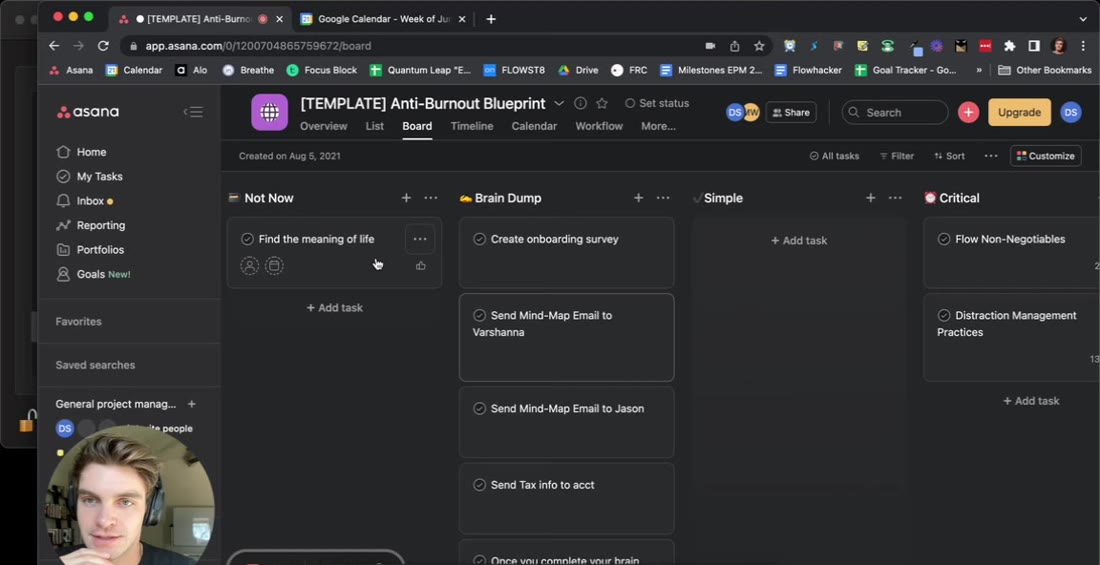
Task: Open Filter options
Action: [x=897, y=156]
